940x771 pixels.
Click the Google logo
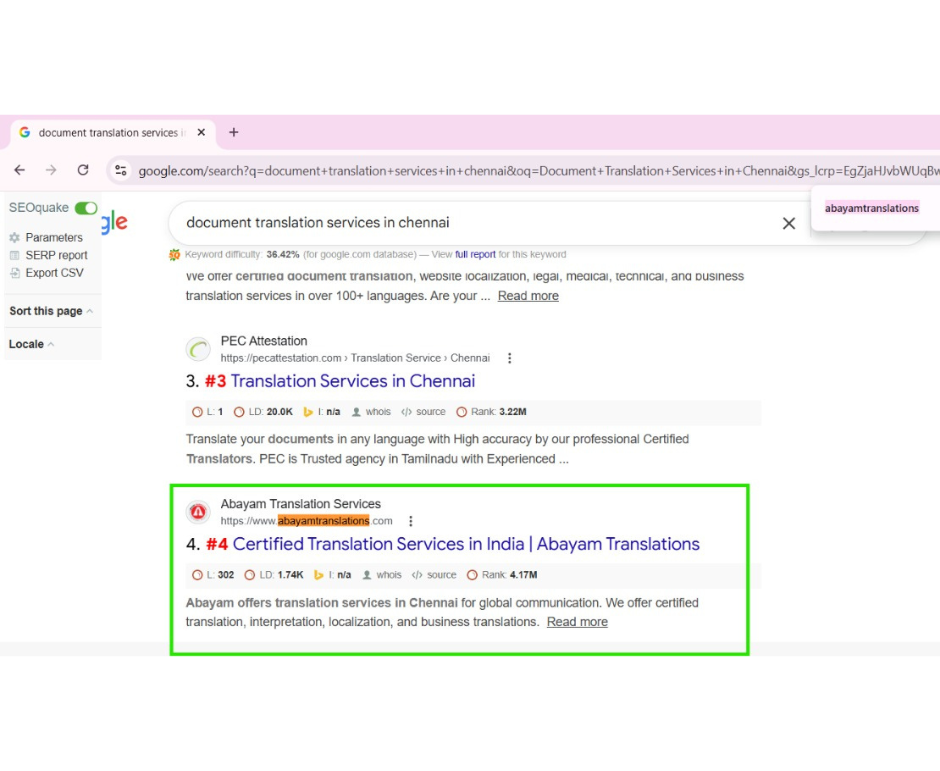(x=114, y=222)
